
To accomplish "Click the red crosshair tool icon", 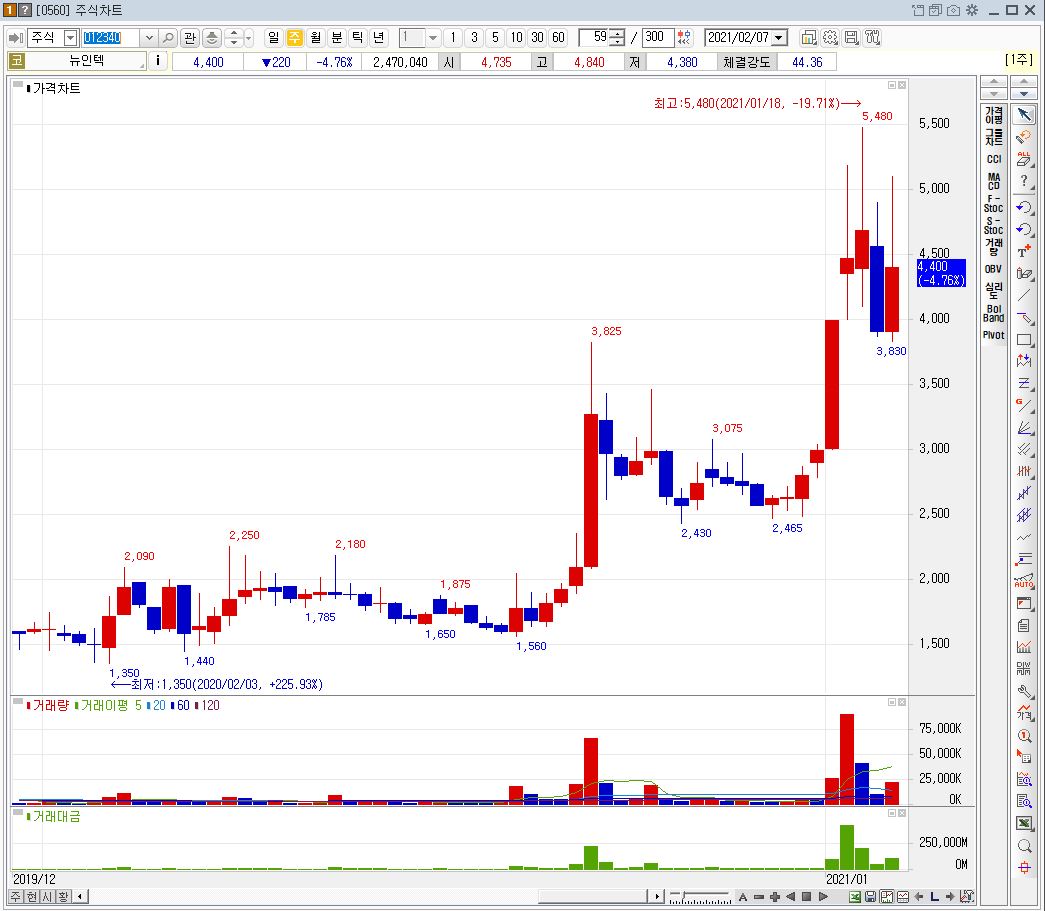I will tap(1024, 867).
